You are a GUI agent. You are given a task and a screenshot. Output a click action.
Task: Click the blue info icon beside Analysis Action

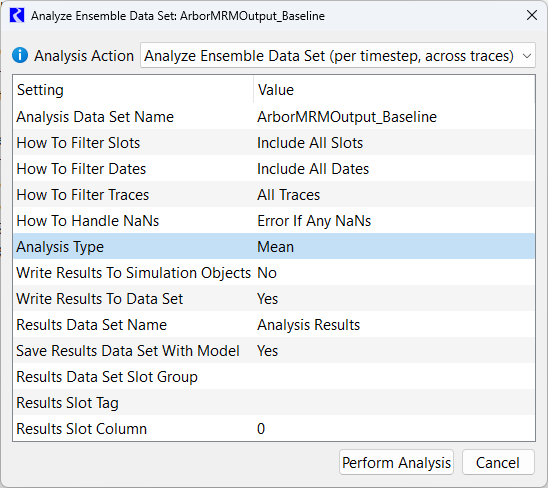coord(20,56)
